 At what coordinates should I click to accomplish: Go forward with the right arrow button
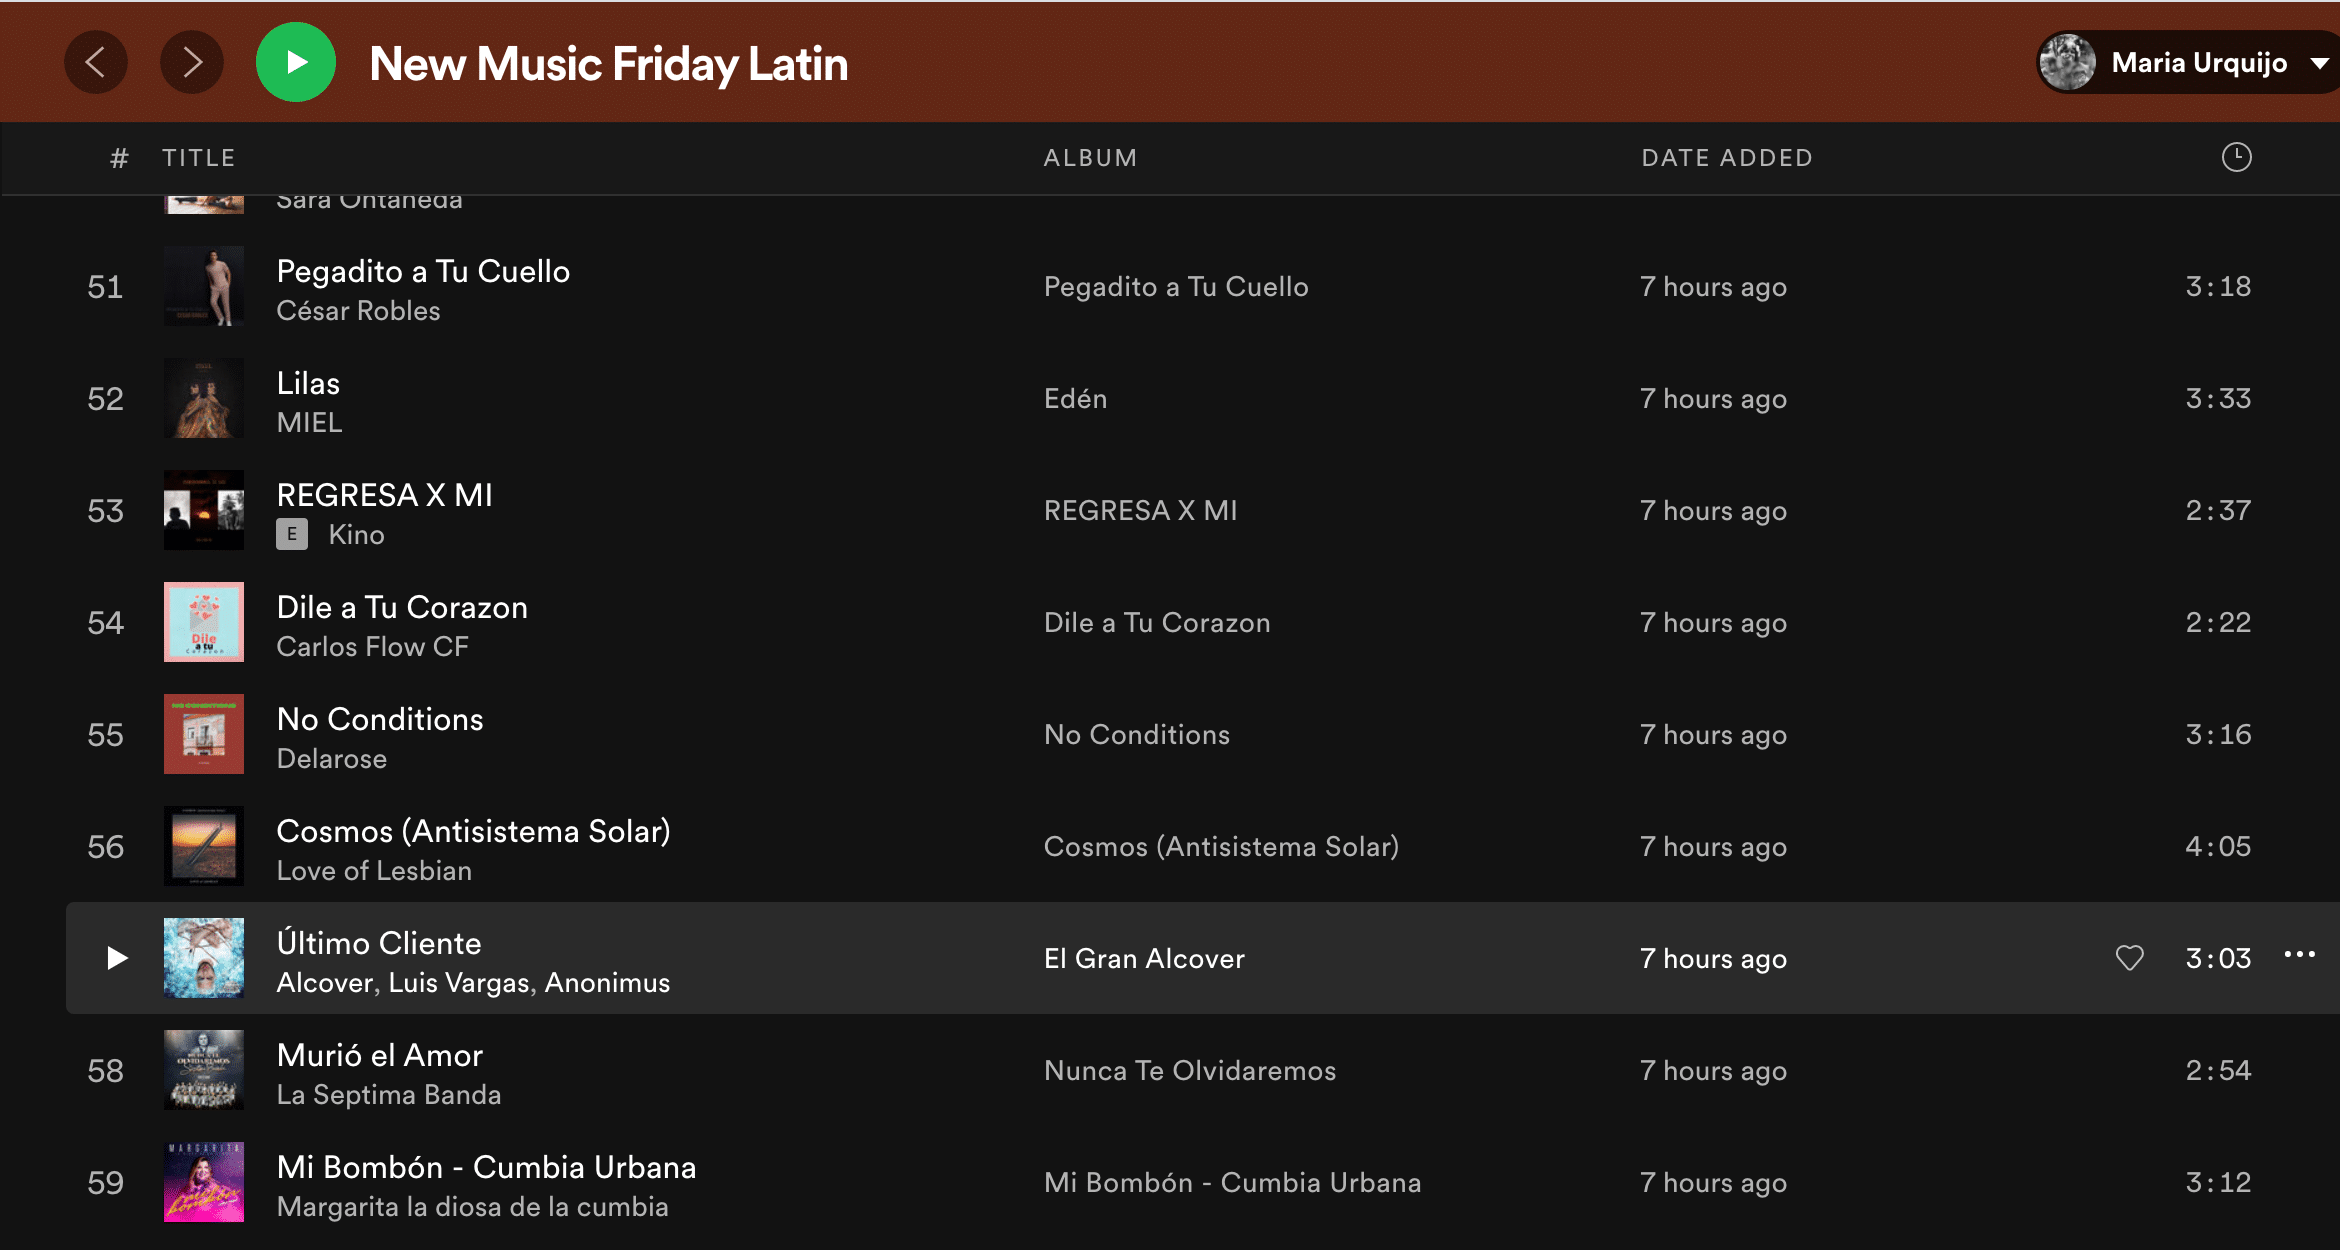[x=192, y=62]
